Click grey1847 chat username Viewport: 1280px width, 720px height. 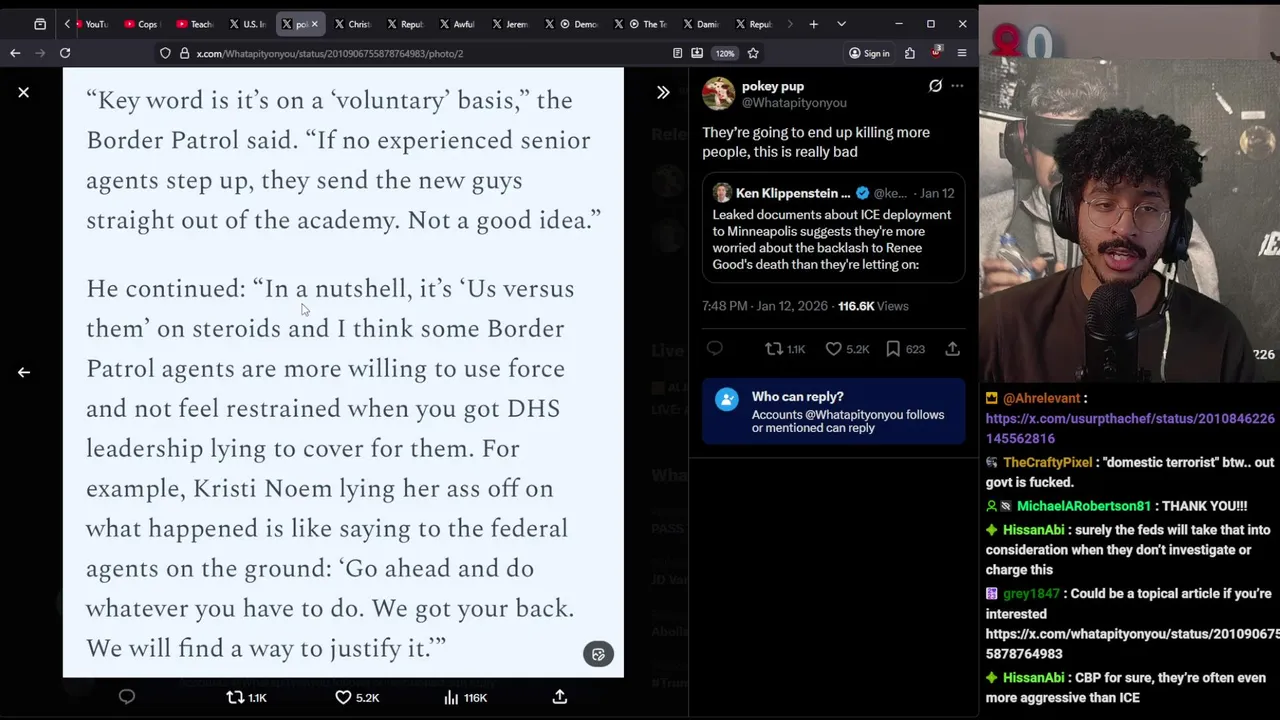[1031, 594]
